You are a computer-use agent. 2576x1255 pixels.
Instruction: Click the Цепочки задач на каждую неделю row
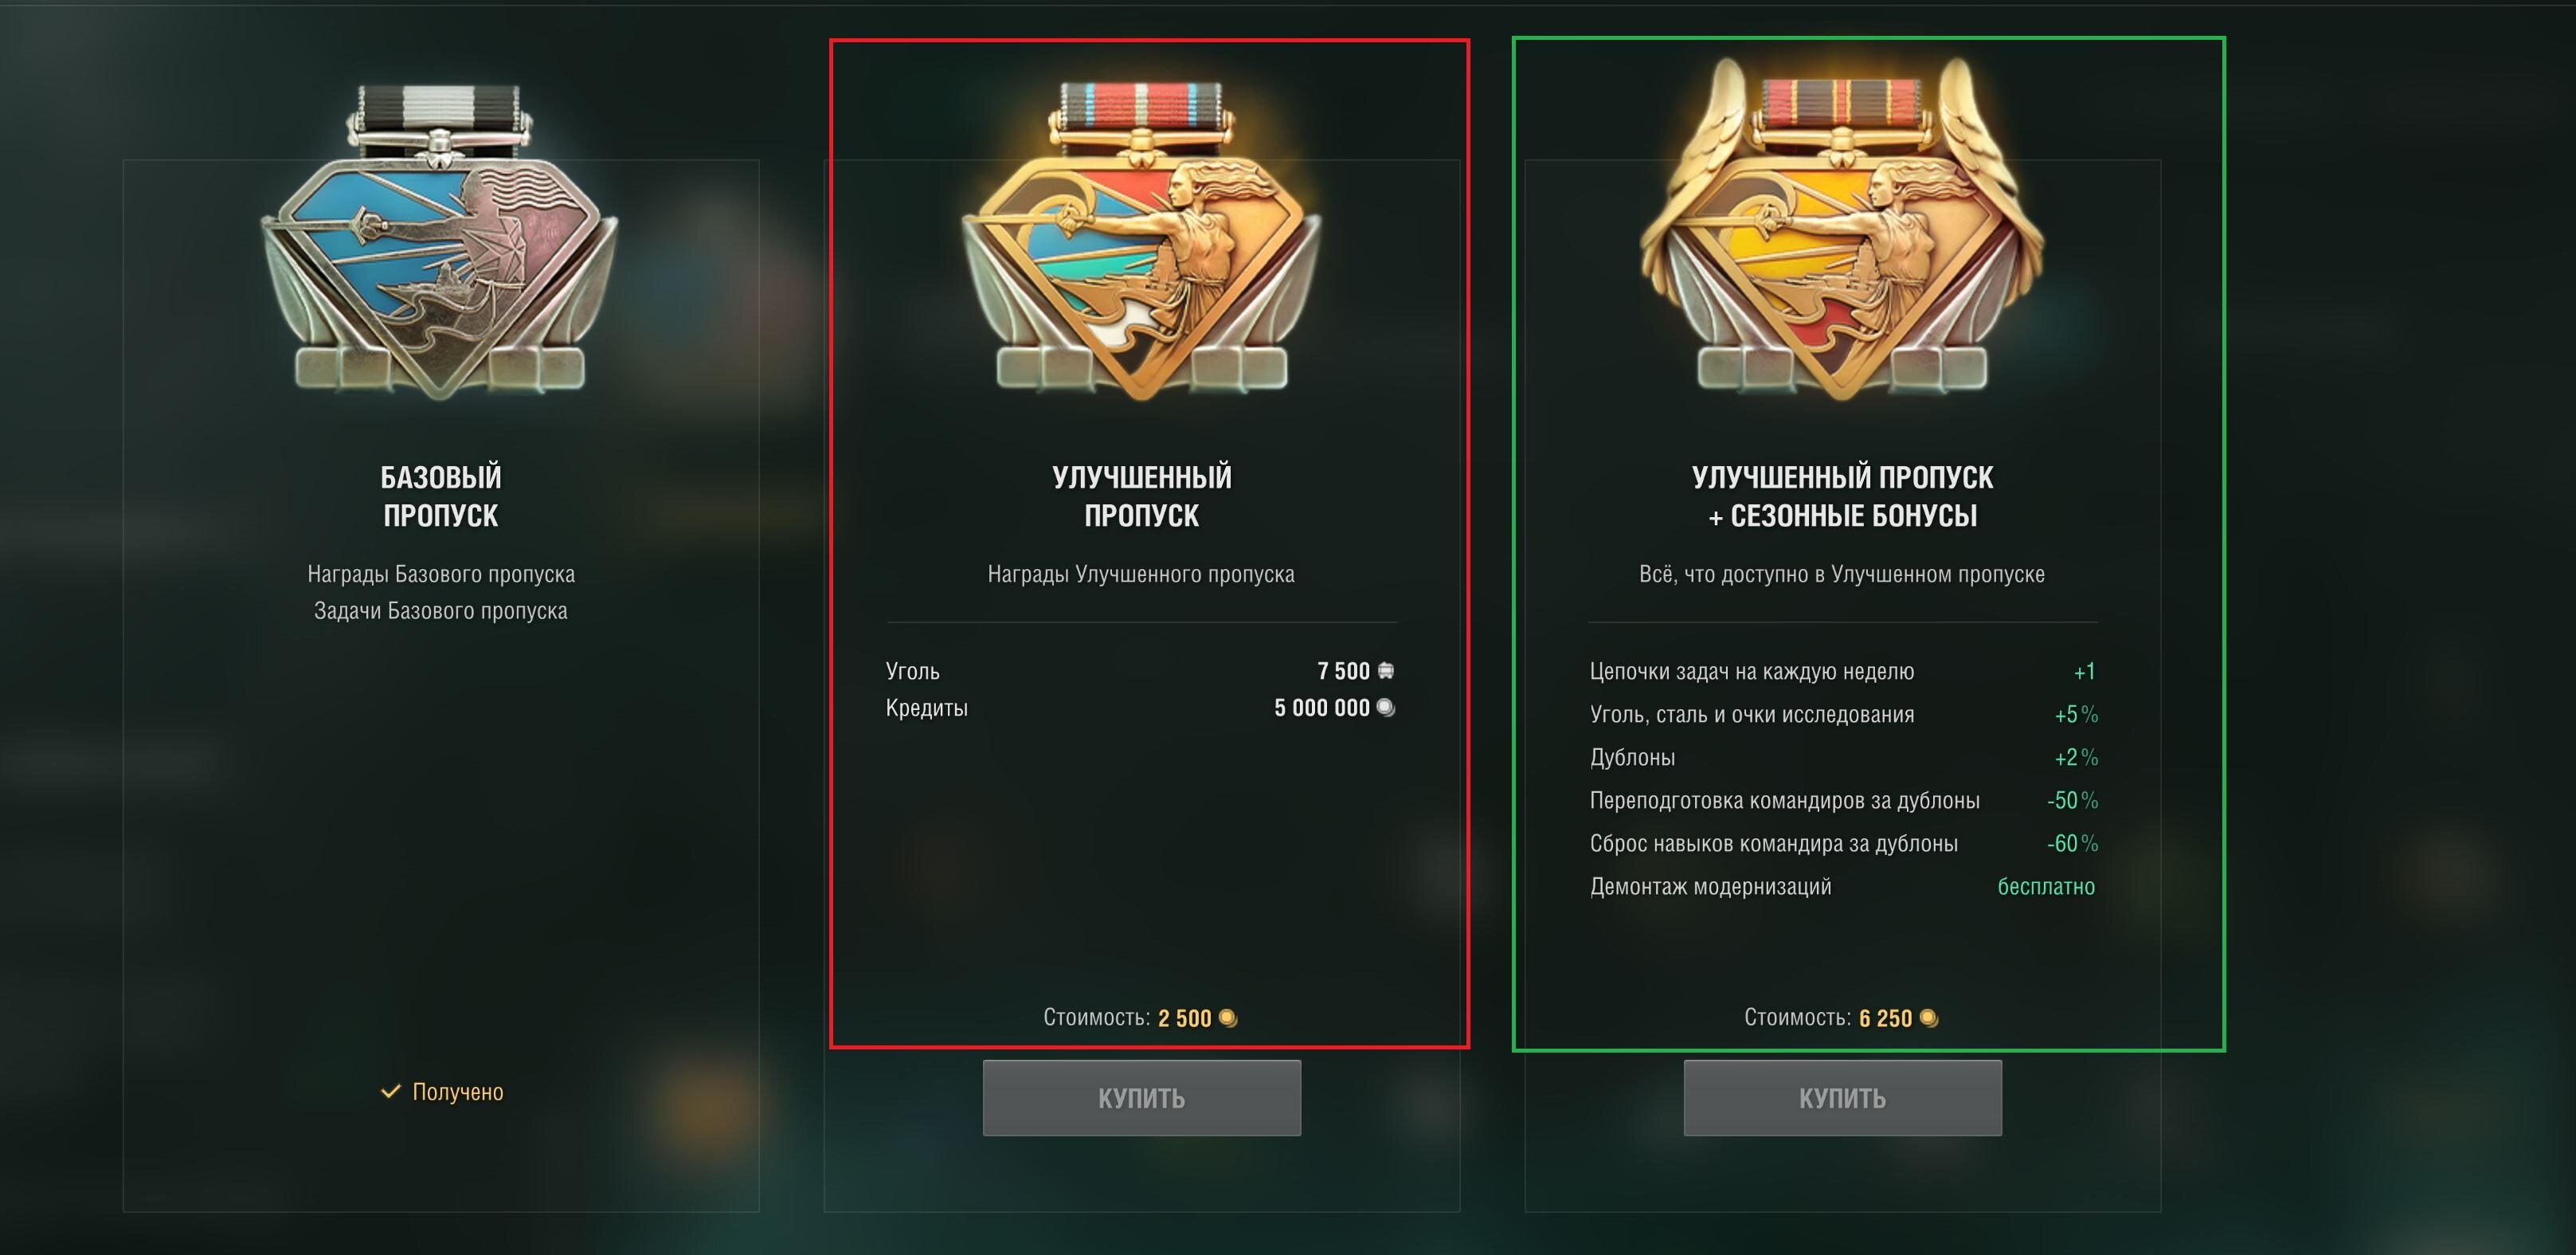coord(1842,671)
